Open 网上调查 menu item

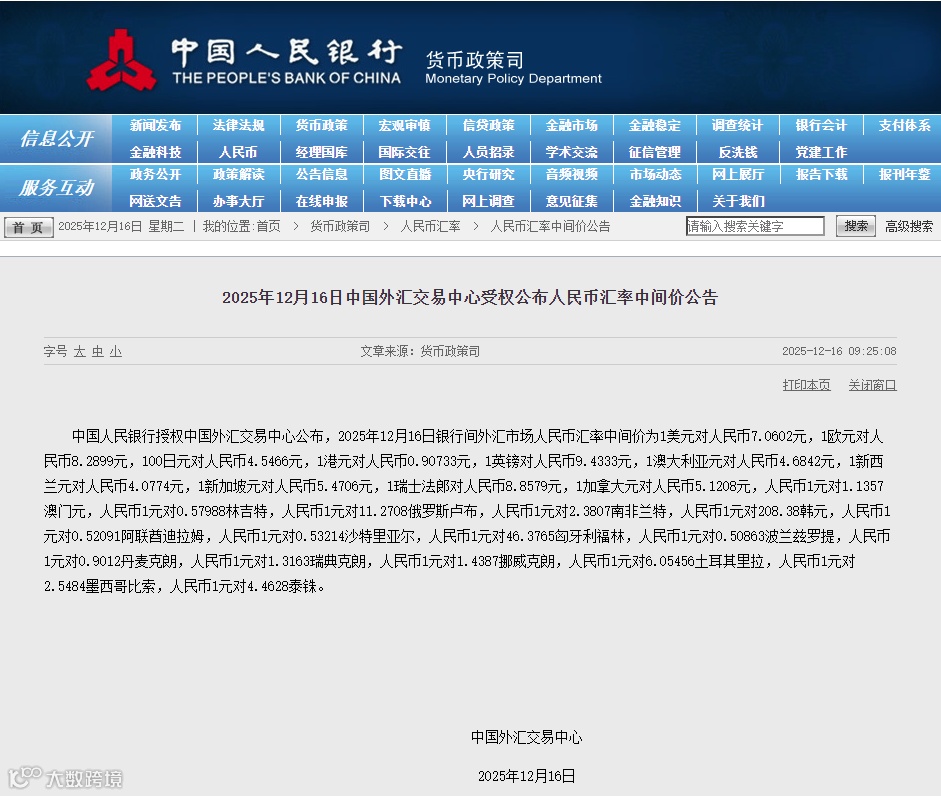point(489,201)
